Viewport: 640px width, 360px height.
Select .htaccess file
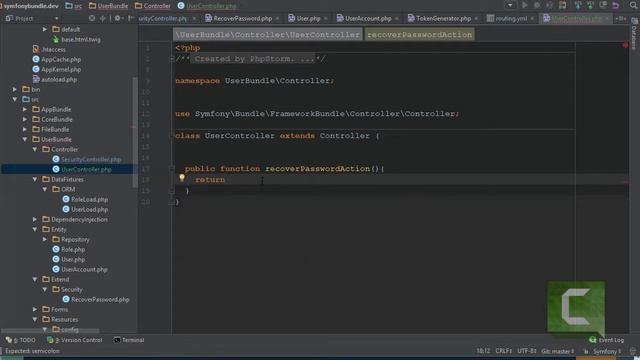click(x=49, y=49)
